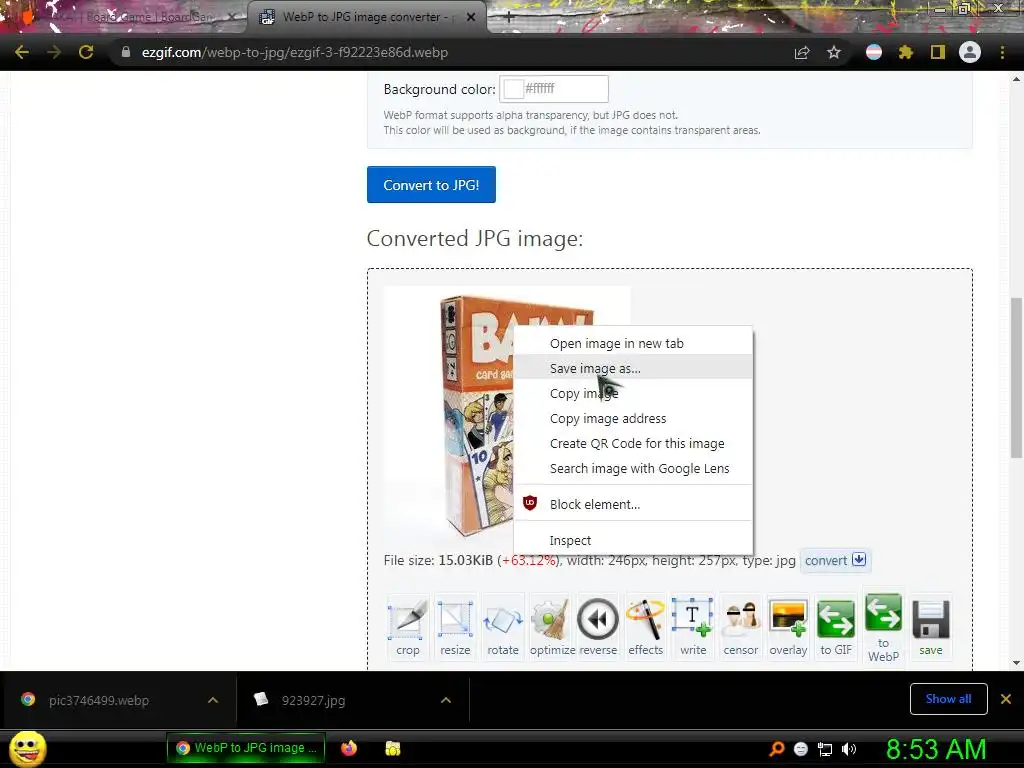Open the smiley start button

click(27, 748)
